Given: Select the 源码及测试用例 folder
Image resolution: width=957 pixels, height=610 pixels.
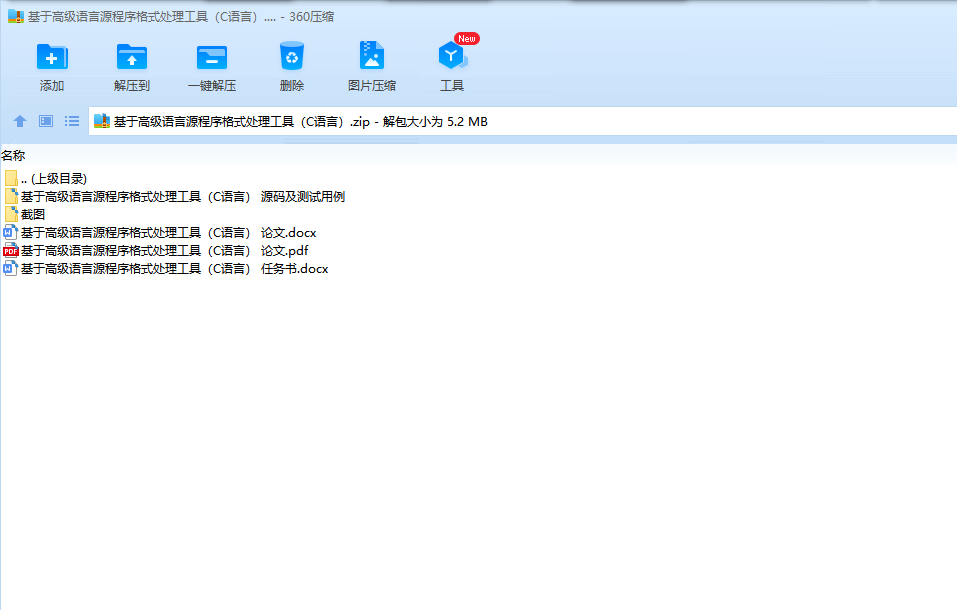Looking at the screenshot, I should [x=175, y=197].
